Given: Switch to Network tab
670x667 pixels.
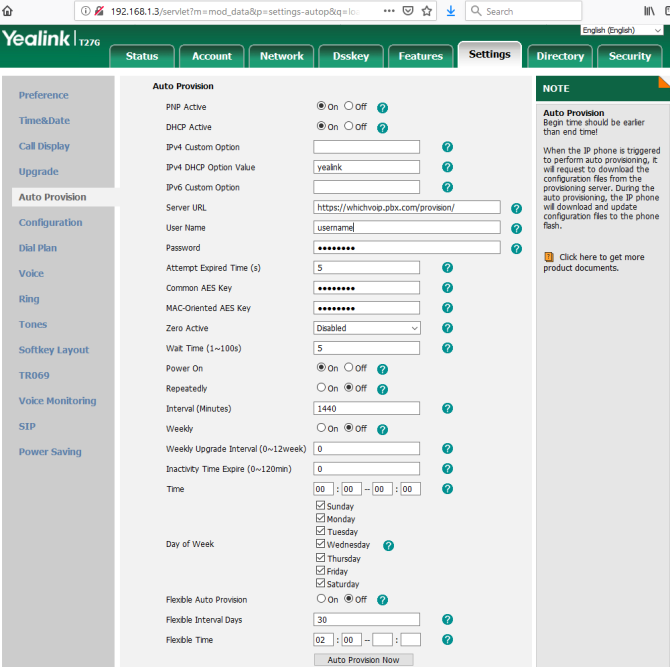Looking at the screenshot, I should pyautogui.click(x=282, y=56).
